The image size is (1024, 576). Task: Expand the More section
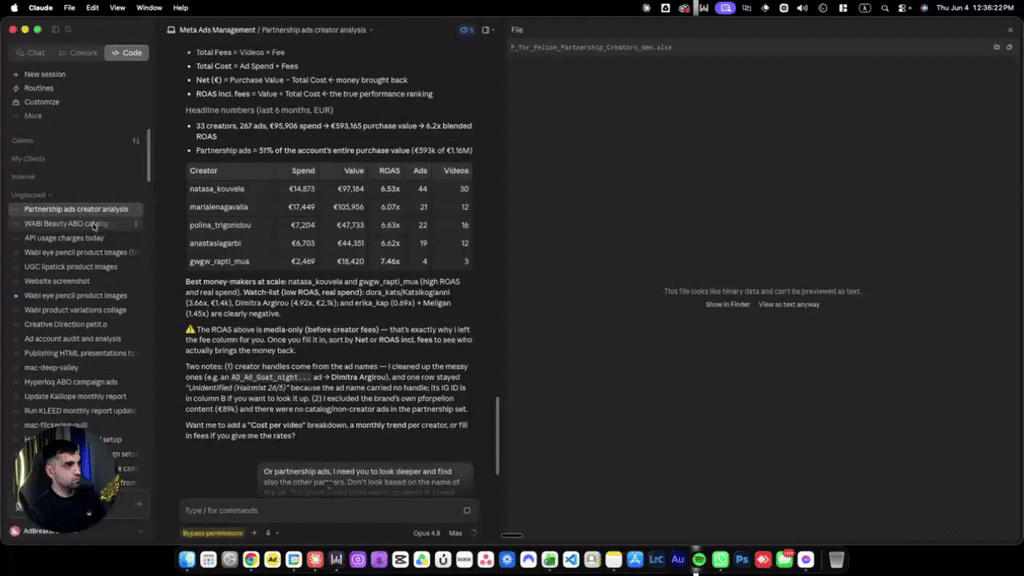click(33, 116)
